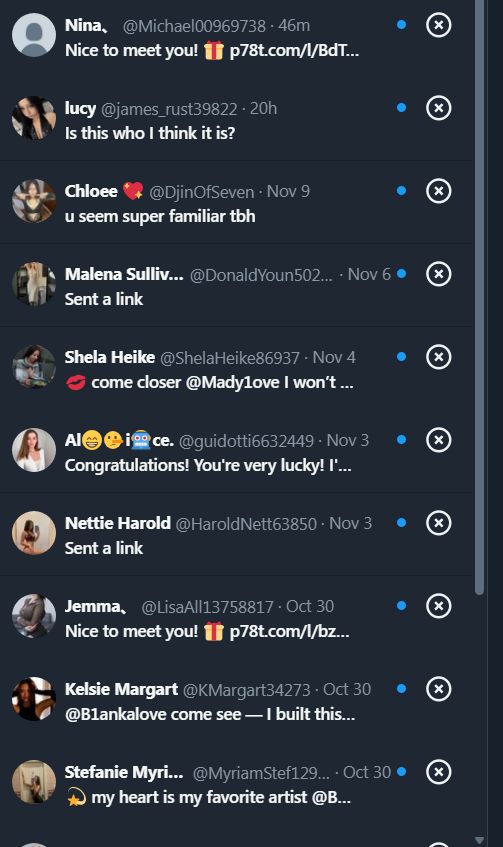Dismiss Kelsie Margart's message request
This screenshot has width=503, height=847.
[439, 689]
